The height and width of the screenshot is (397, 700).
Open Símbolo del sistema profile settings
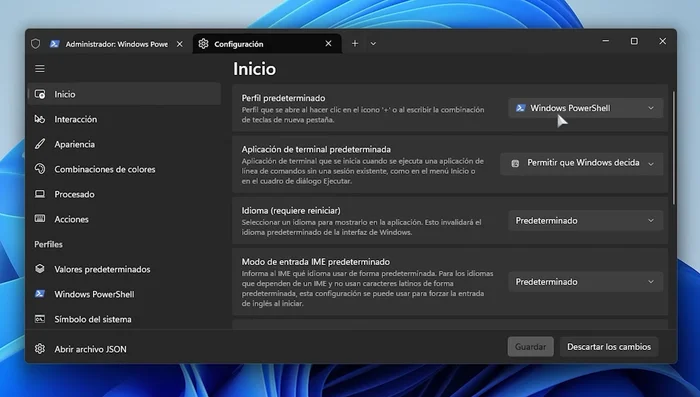click(125, 319)
